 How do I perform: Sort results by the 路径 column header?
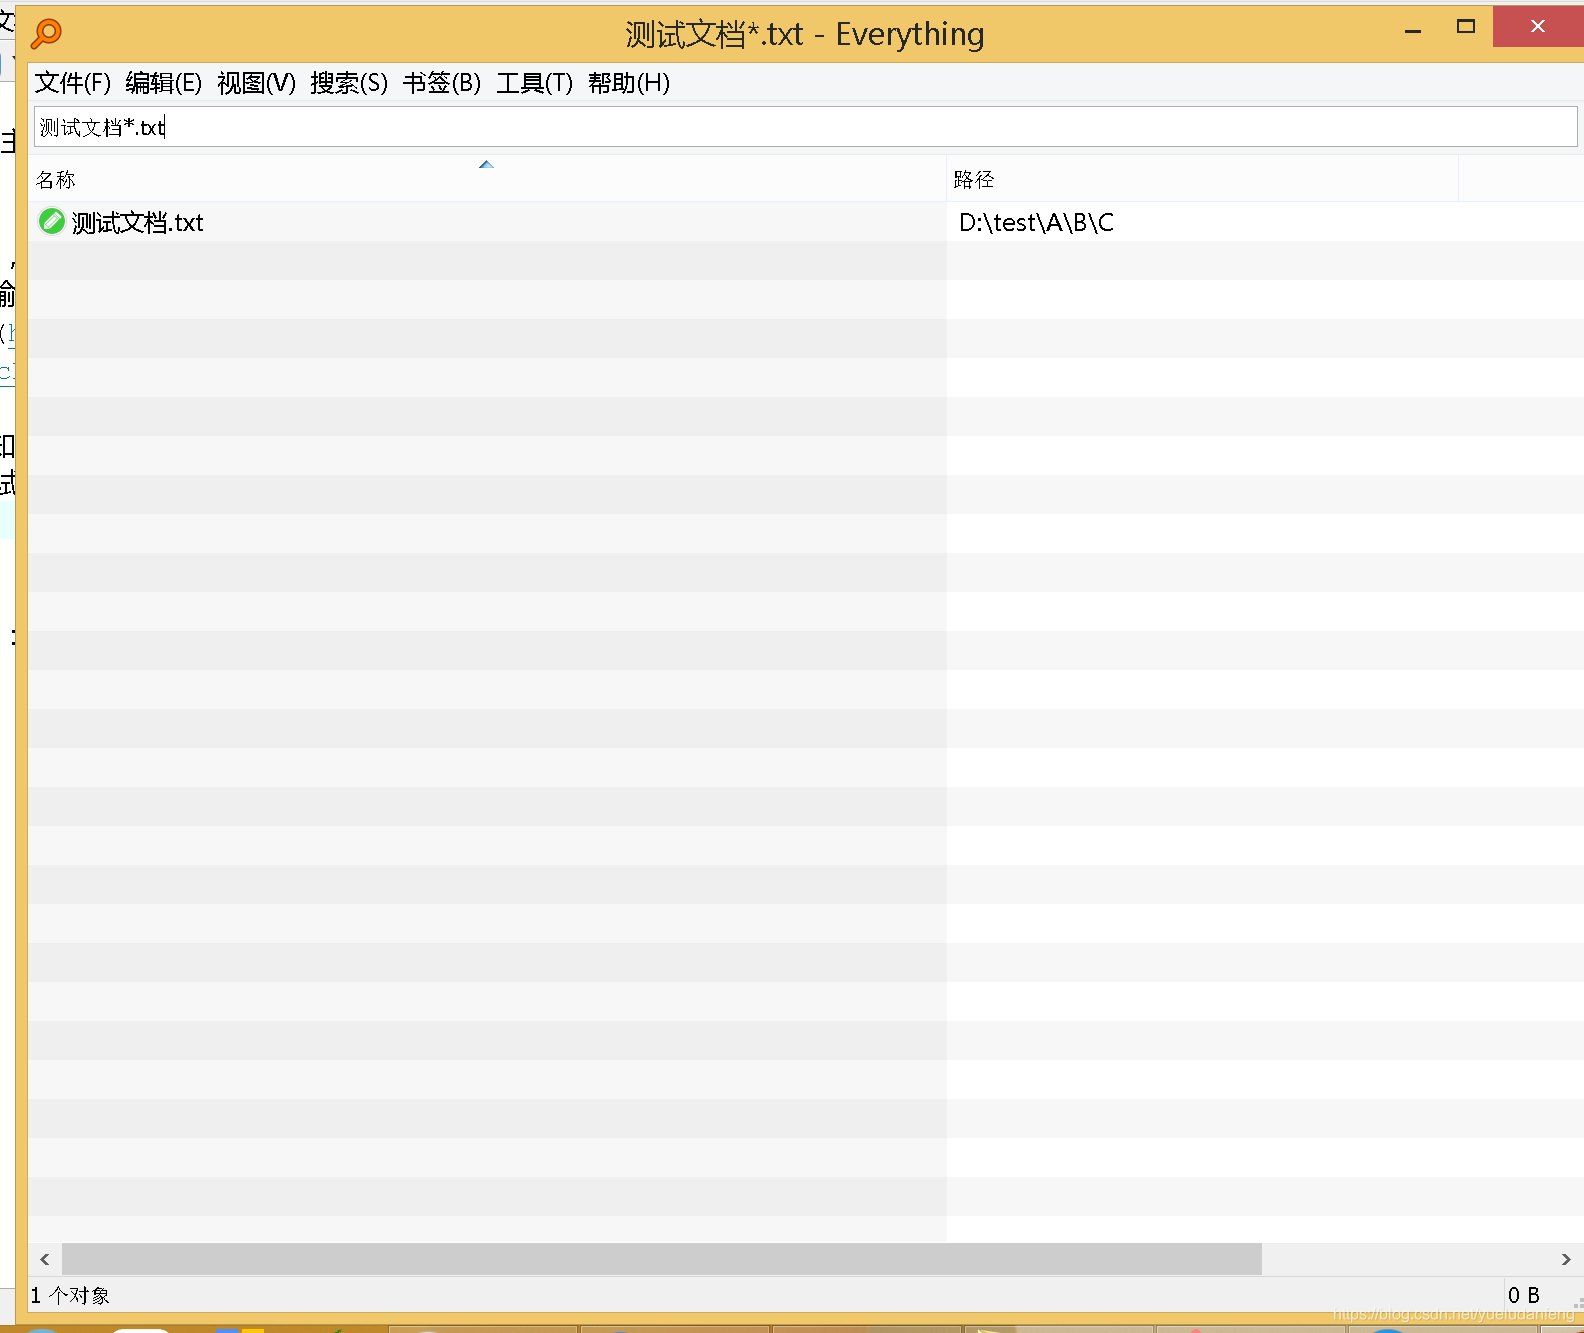click(1203, 180)
